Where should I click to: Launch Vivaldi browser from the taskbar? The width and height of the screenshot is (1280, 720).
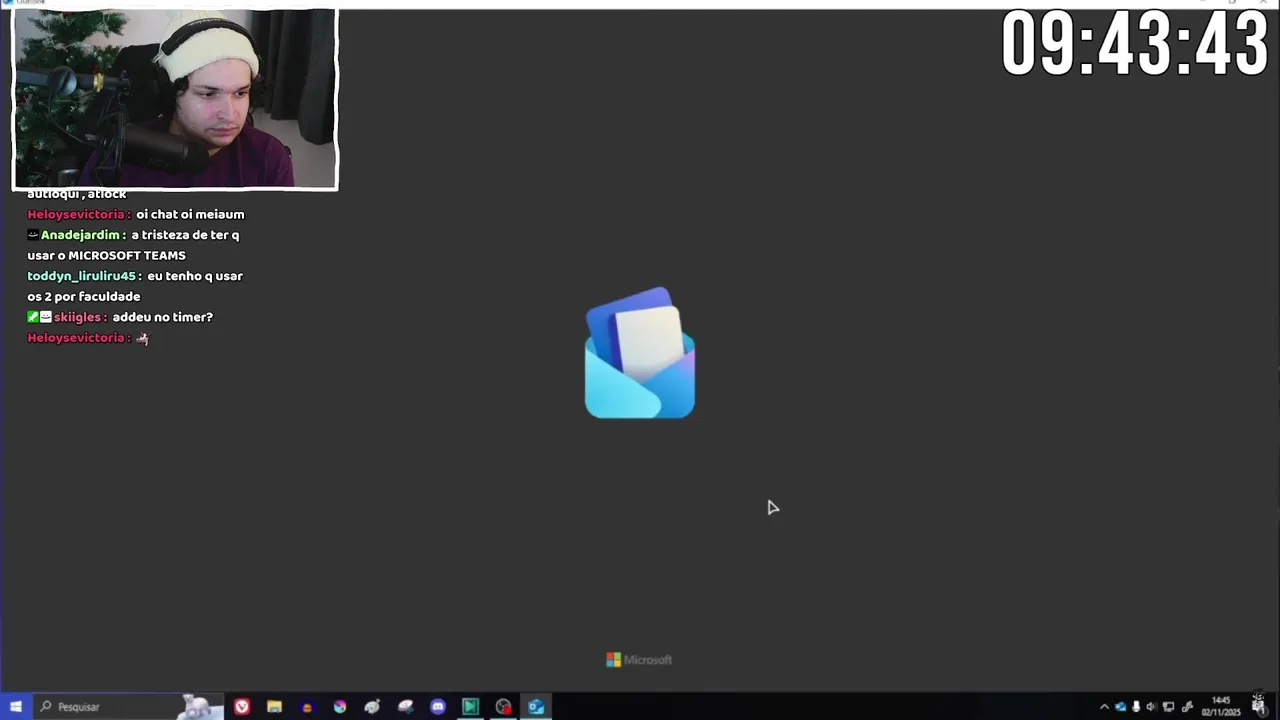[x=242, y=706]
